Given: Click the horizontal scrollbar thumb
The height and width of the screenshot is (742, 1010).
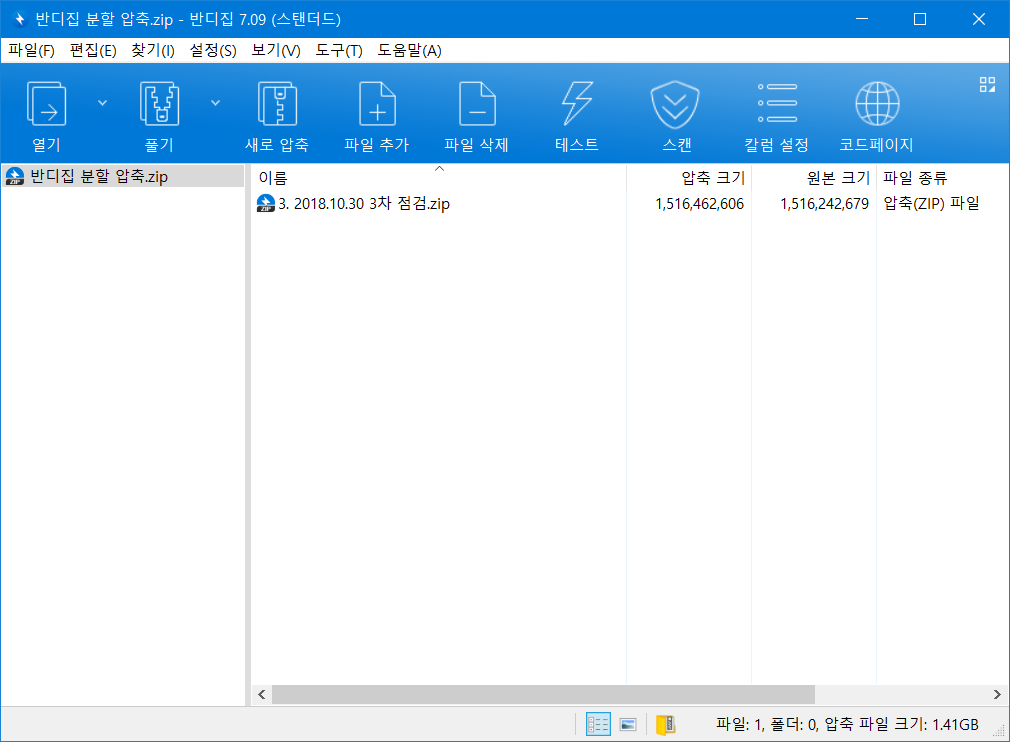Looking at the screenshot, I should pos(543,694).
